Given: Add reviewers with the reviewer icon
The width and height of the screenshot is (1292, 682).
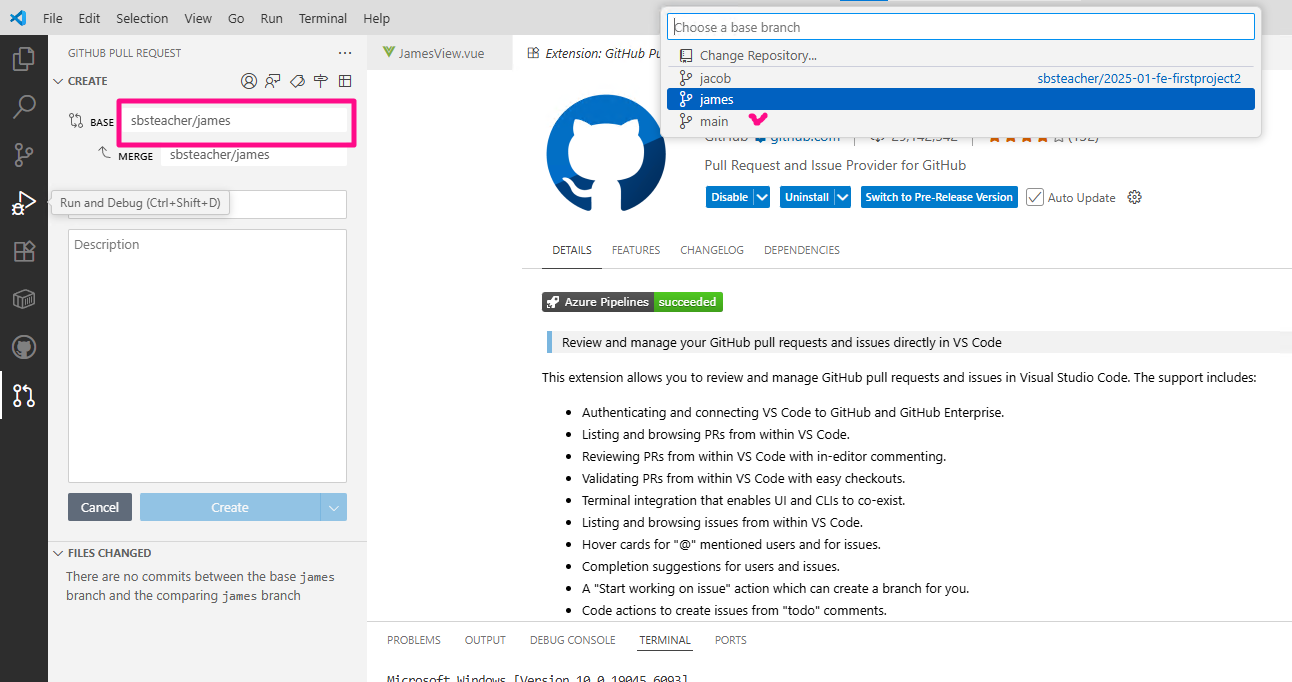Looking at the screenshot, I should coord(273,81).
